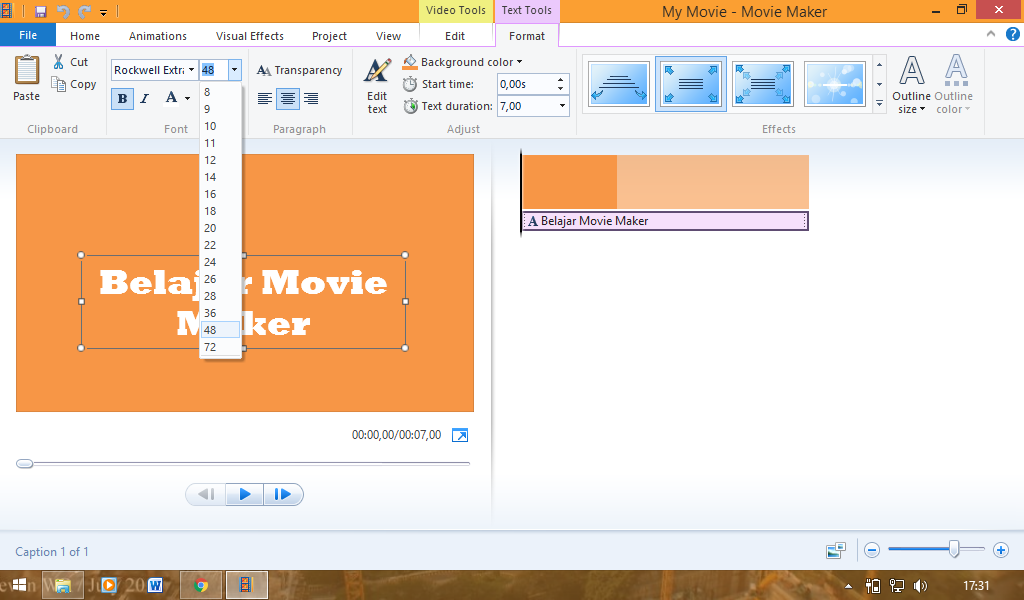Expand the full effects gallery
1024x600 pixels.
pyautogui.click(x=880, y=104)
